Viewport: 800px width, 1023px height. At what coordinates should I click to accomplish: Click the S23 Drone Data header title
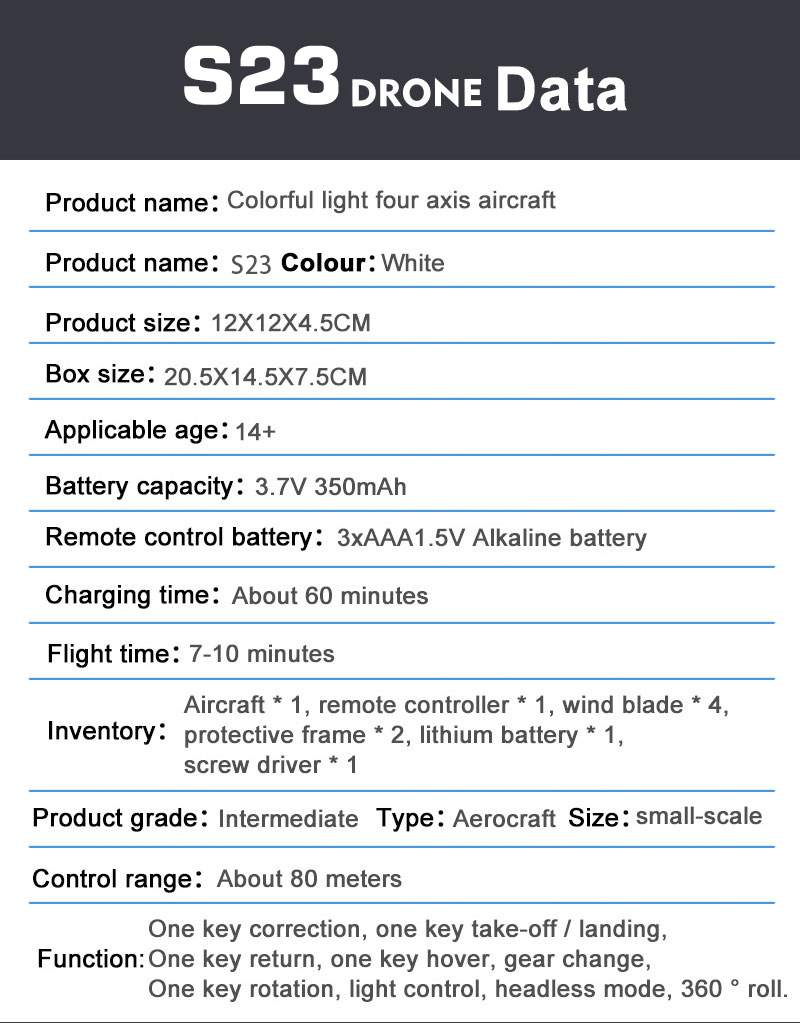[x=404, y=84]
